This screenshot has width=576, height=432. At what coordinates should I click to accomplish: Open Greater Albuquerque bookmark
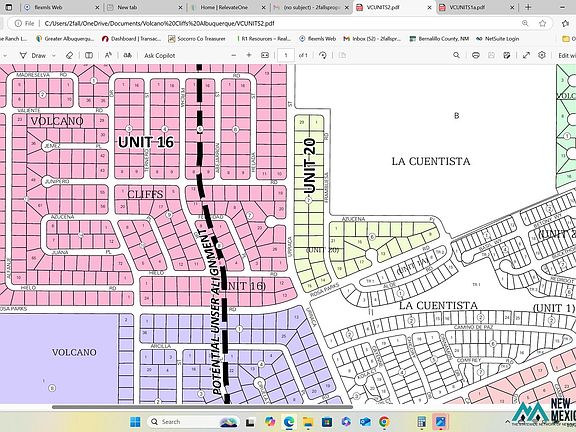[65, 39]
